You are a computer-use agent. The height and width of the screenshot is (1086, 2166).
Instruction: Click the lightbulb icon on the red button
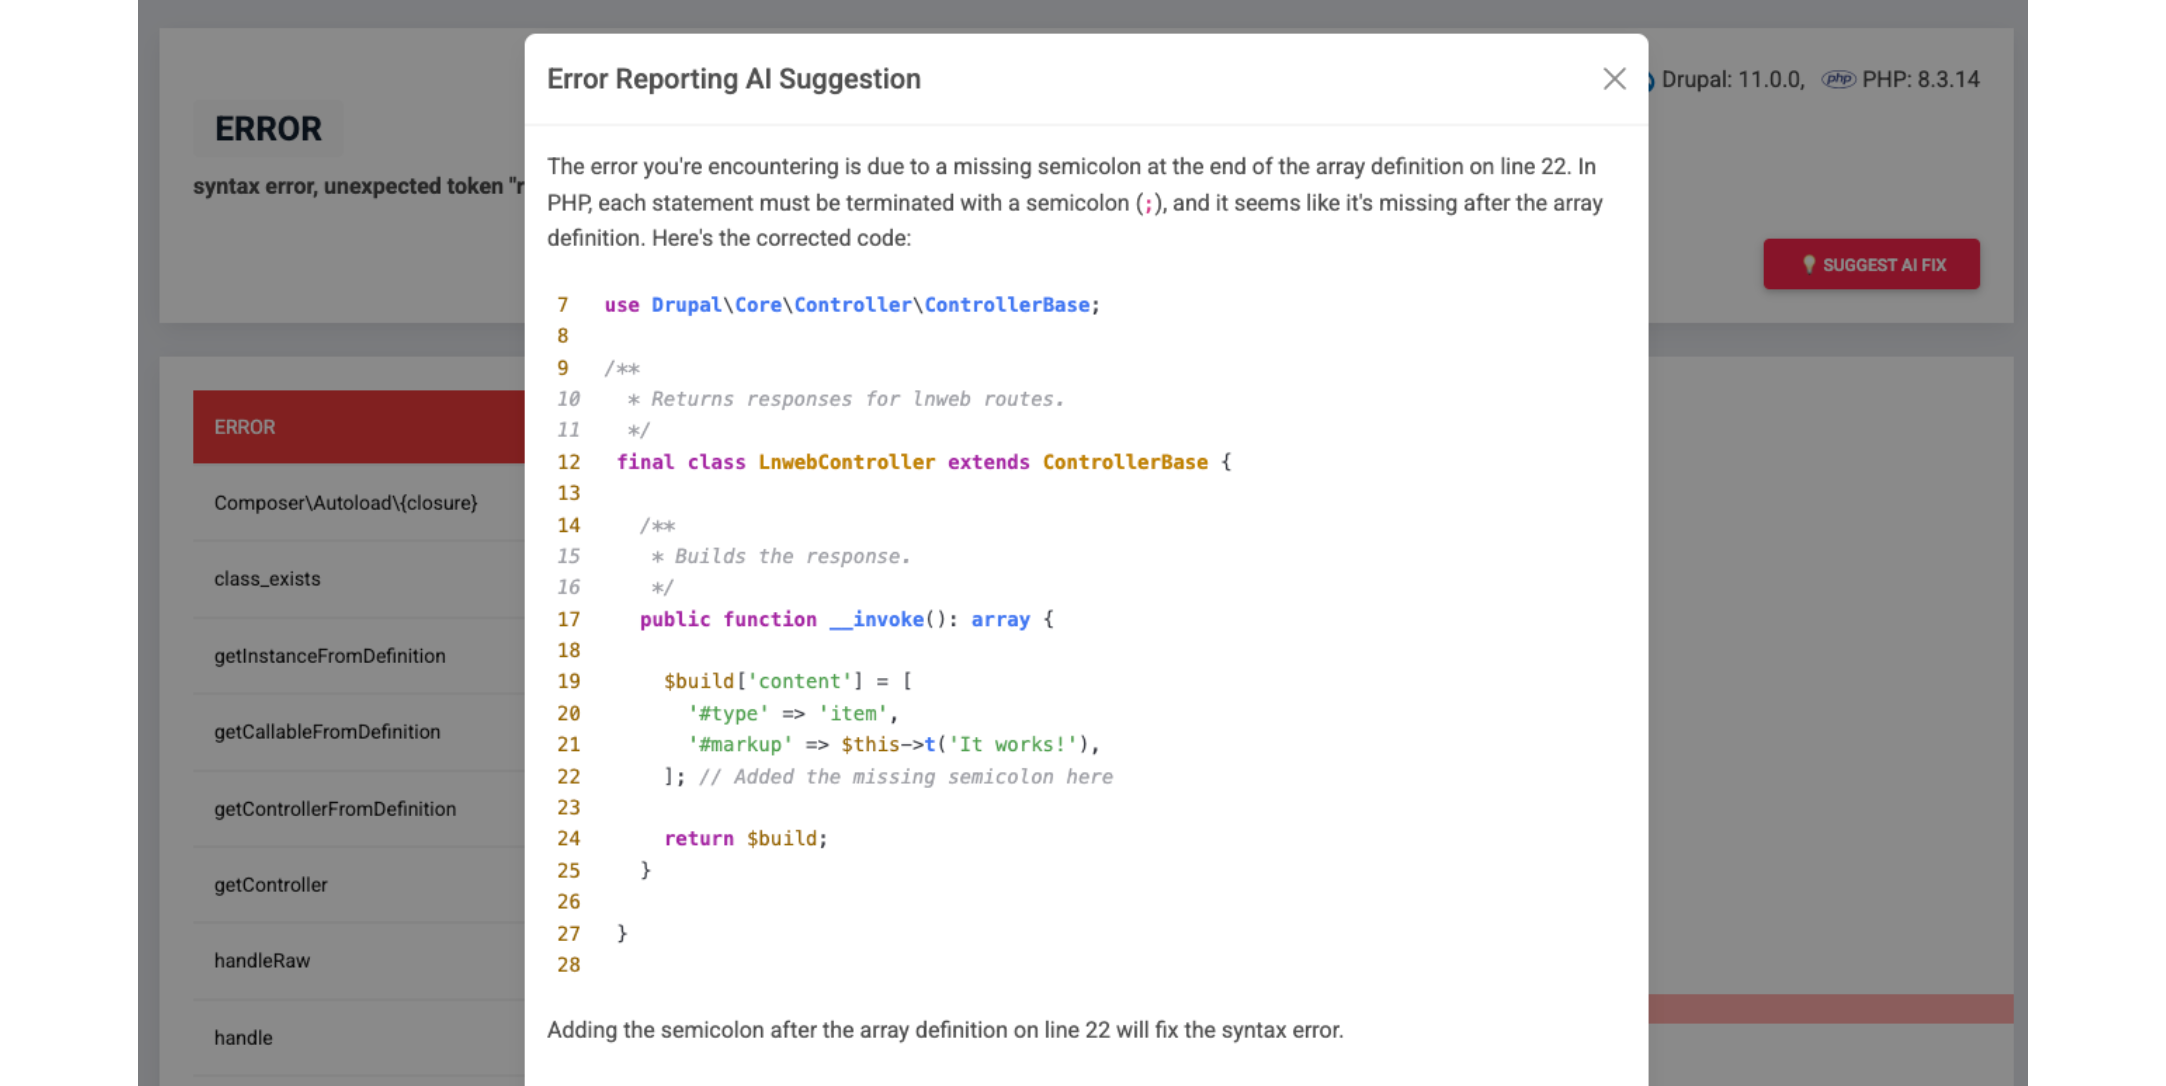(x=1808, y=264)
